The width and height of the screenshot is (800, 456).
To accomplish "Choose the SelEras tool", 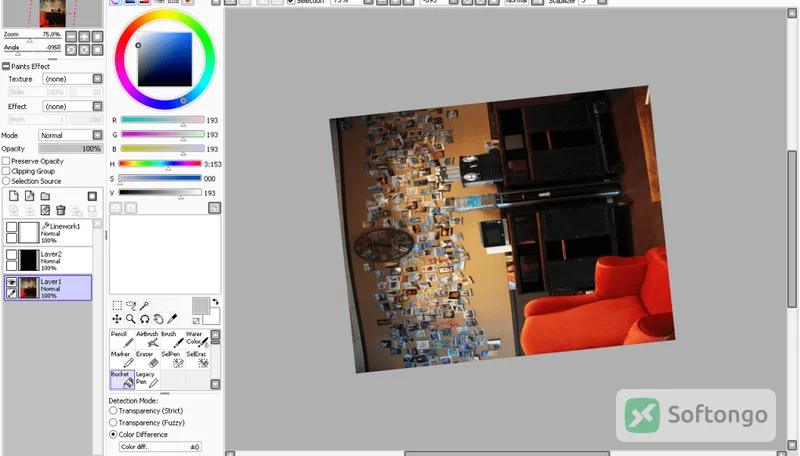I will [x=197, y=360].
